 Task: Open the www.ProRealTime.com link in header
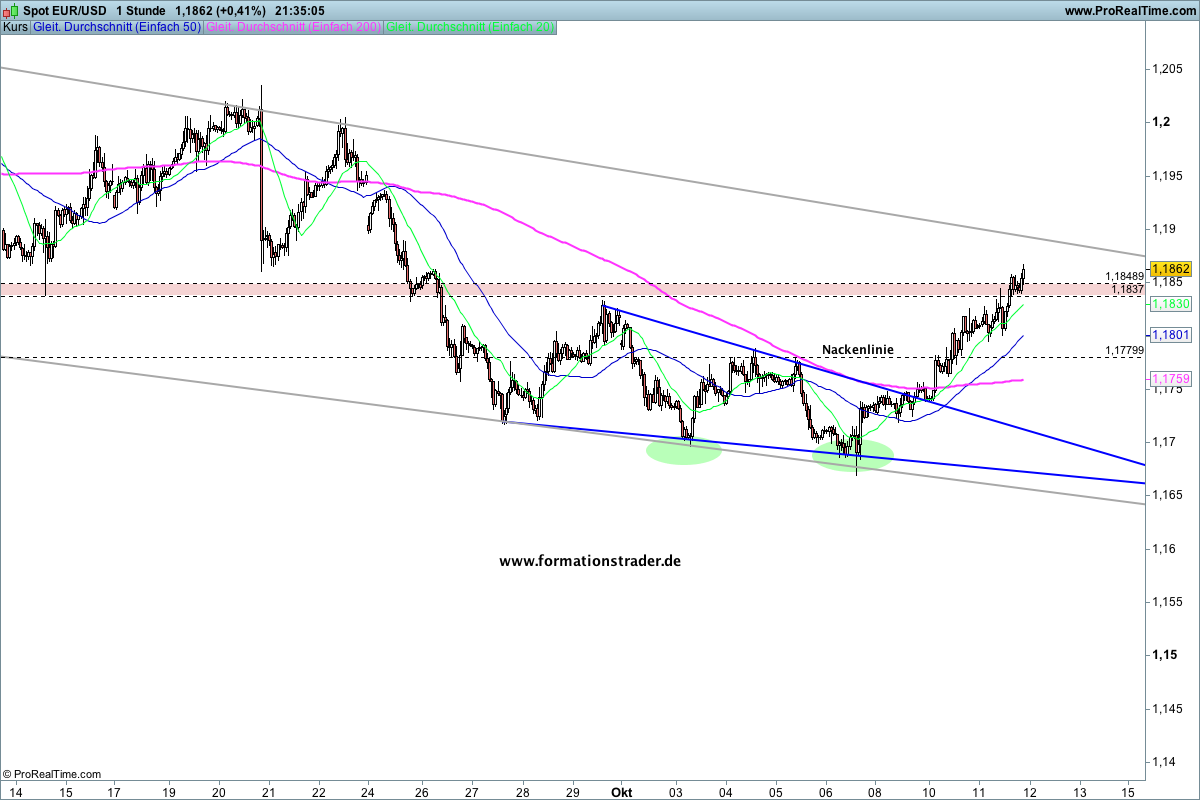pos(1129,11)
